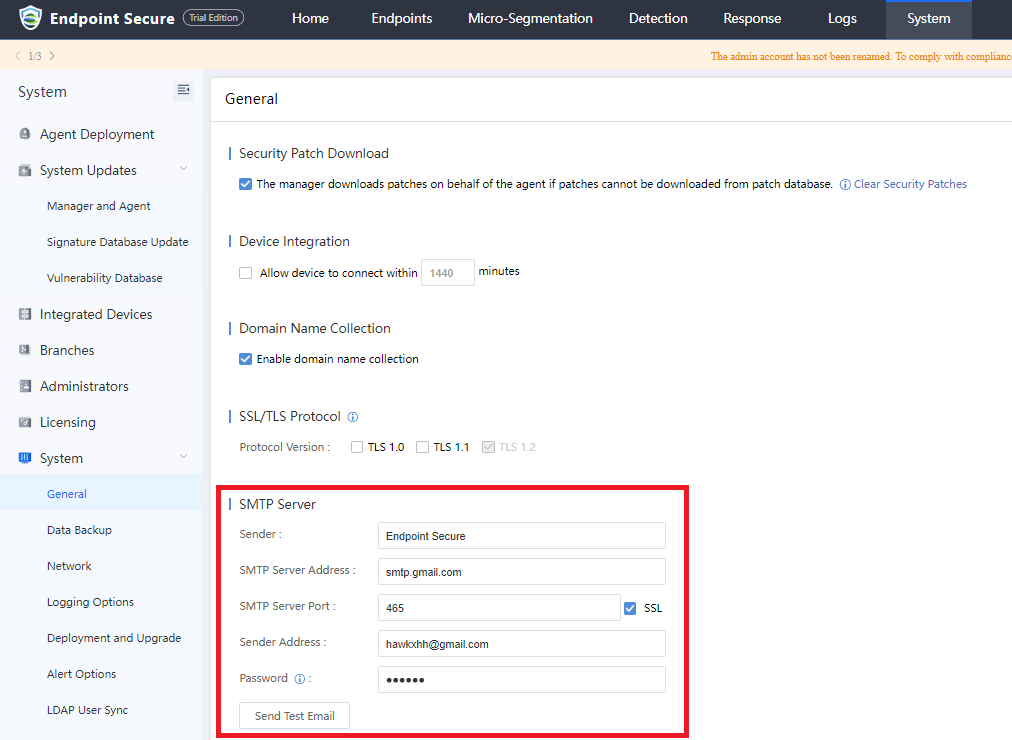Viewport: 1012px width, 740px height.
Task: Collapse System Updates chevron
Action: [183, 169]
